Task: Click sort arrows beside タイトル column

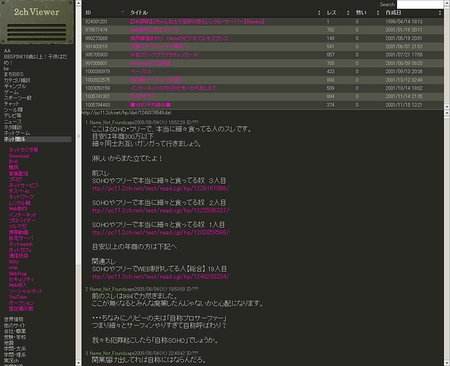Action: click(x=319, y=13)
